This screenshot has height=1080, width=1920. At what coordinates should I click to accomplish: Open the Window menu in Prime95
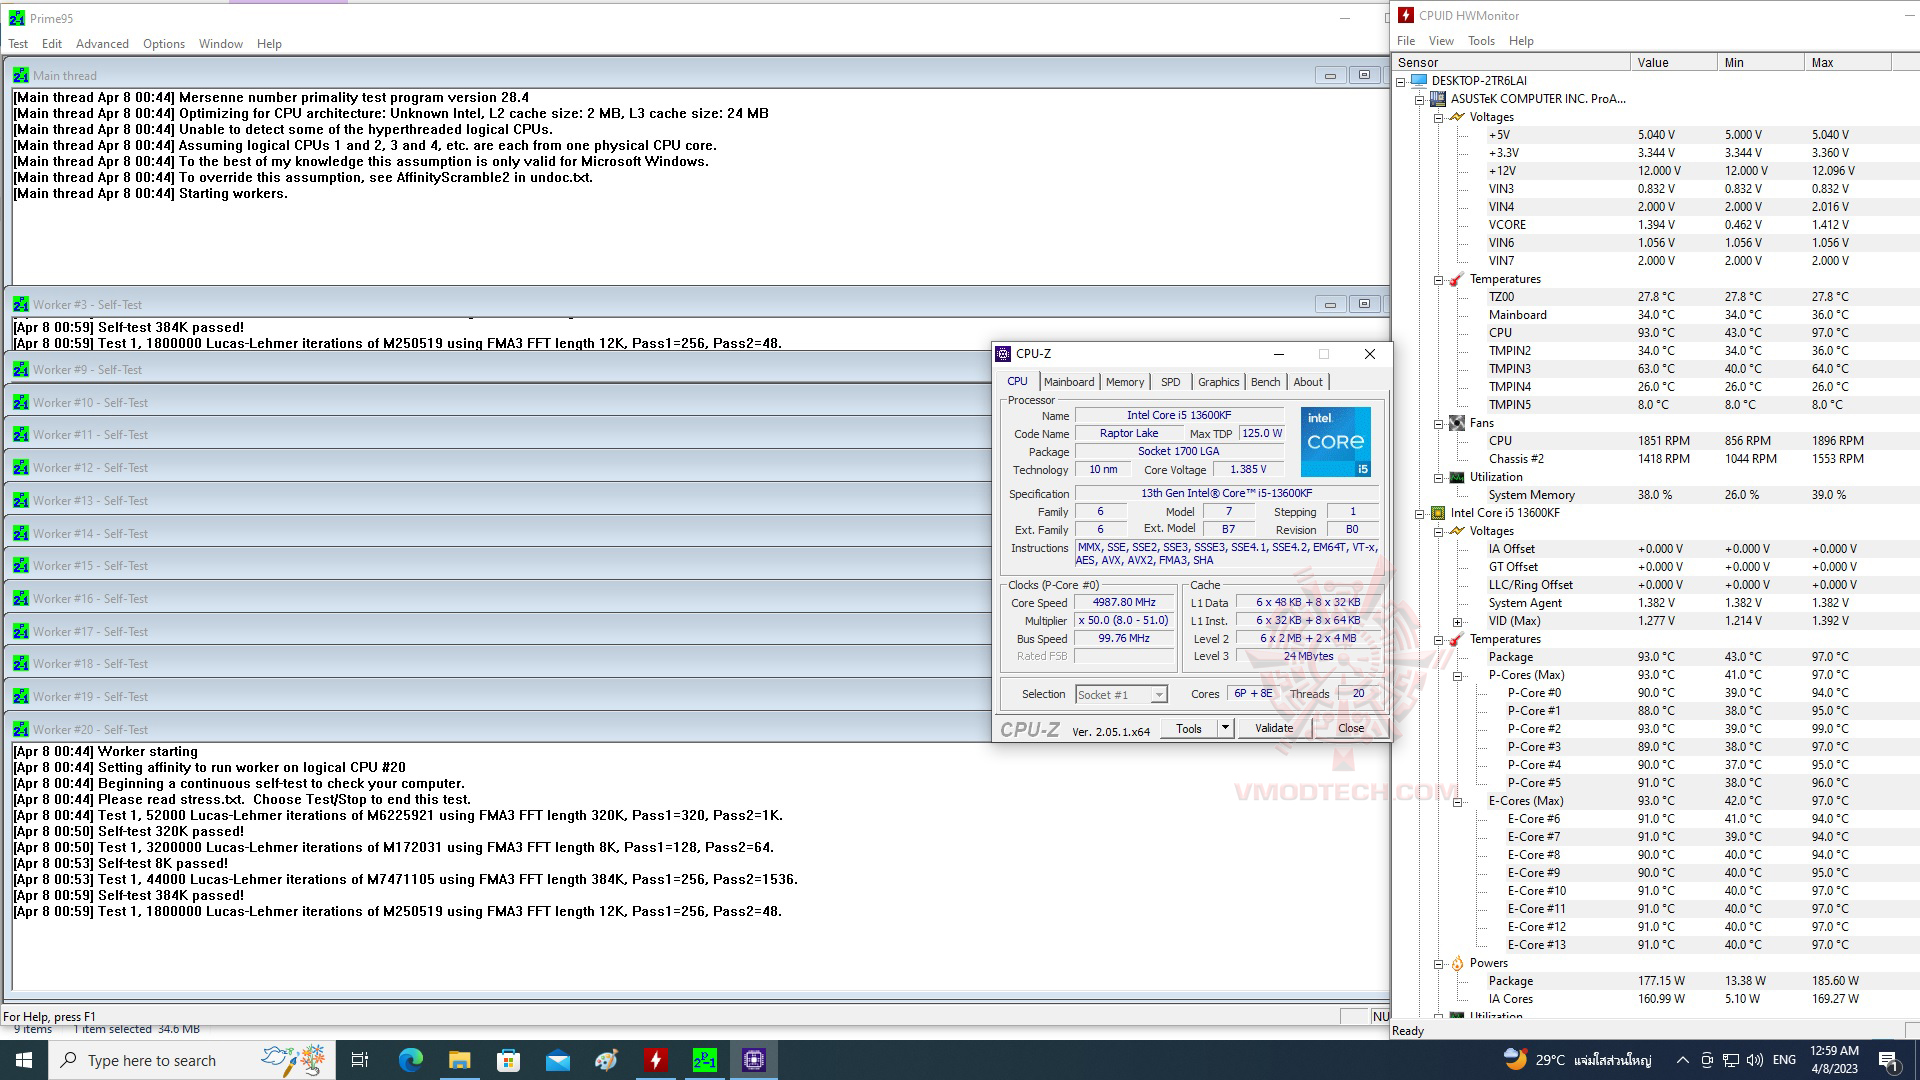pyautogui.click(x=220, y=44)
